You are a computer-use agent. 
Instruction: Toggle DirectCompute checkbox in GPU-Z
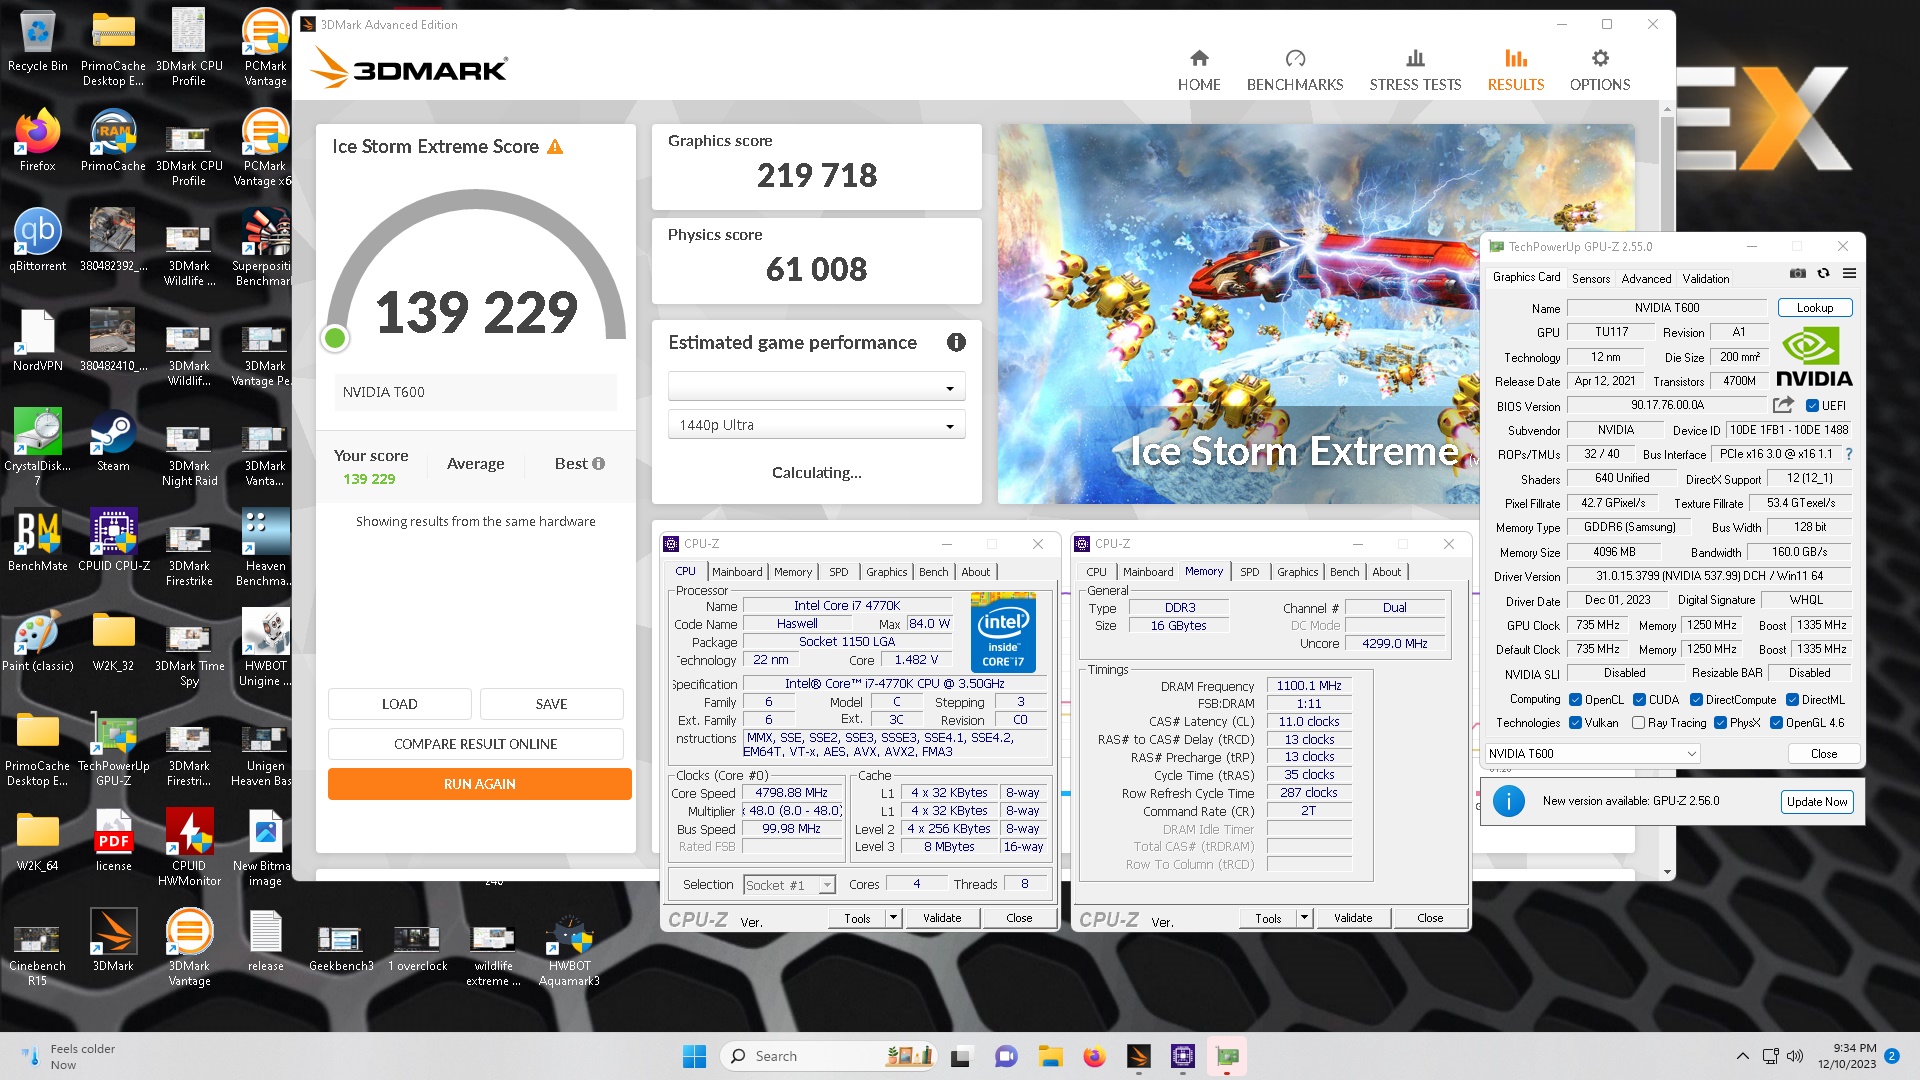(1696, 700)
